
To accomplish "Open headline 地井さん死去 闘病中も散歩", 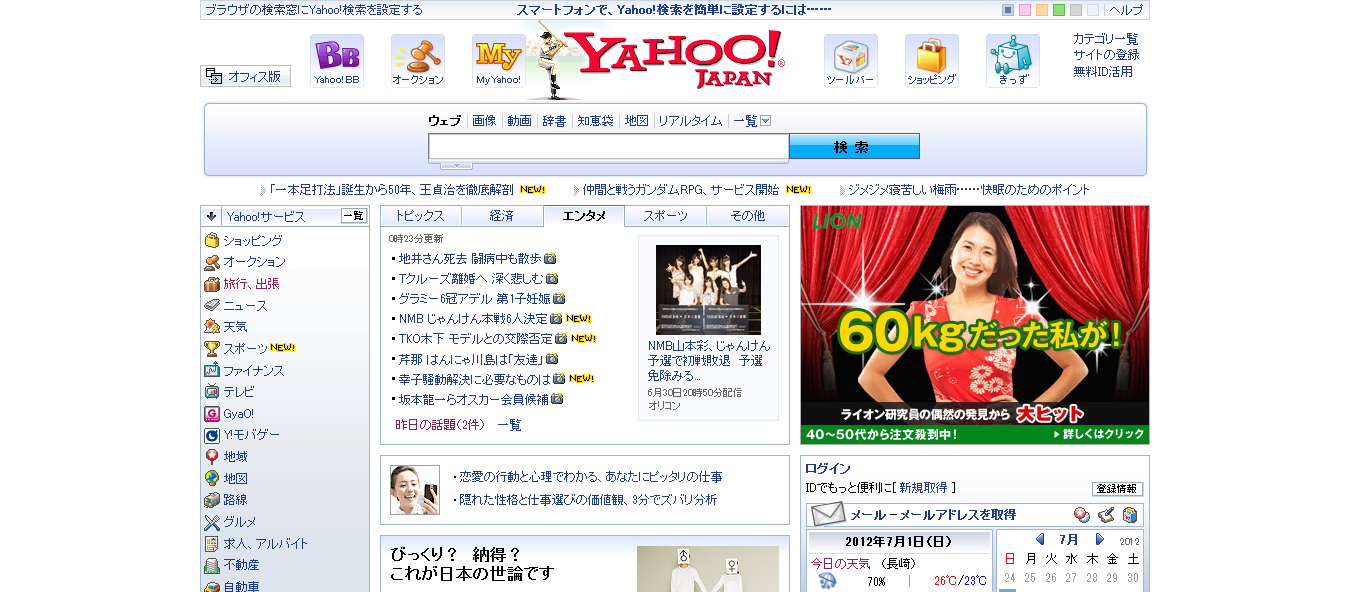I will pyautogui.click(x=470, y=258).
